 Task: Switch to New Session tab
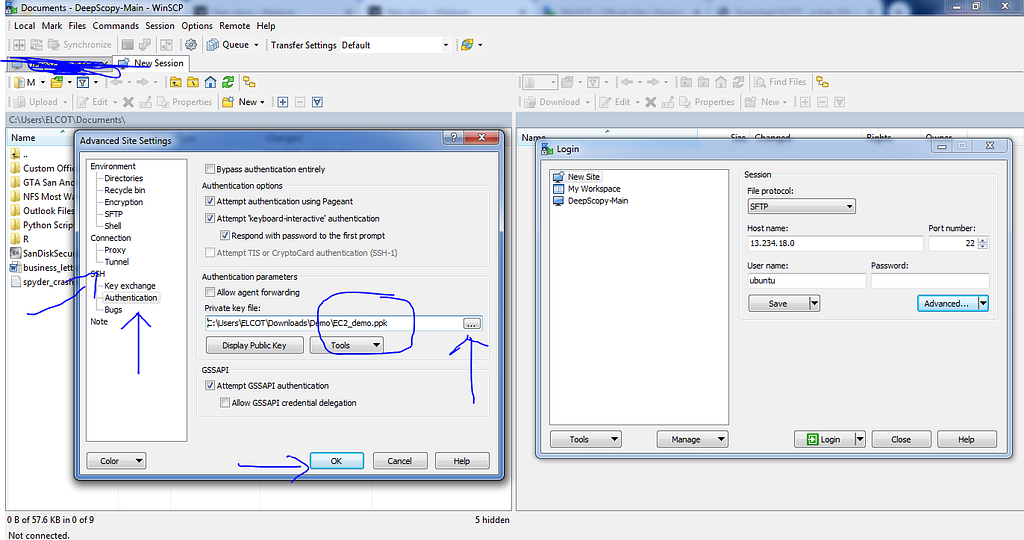[x=152, y=63]
